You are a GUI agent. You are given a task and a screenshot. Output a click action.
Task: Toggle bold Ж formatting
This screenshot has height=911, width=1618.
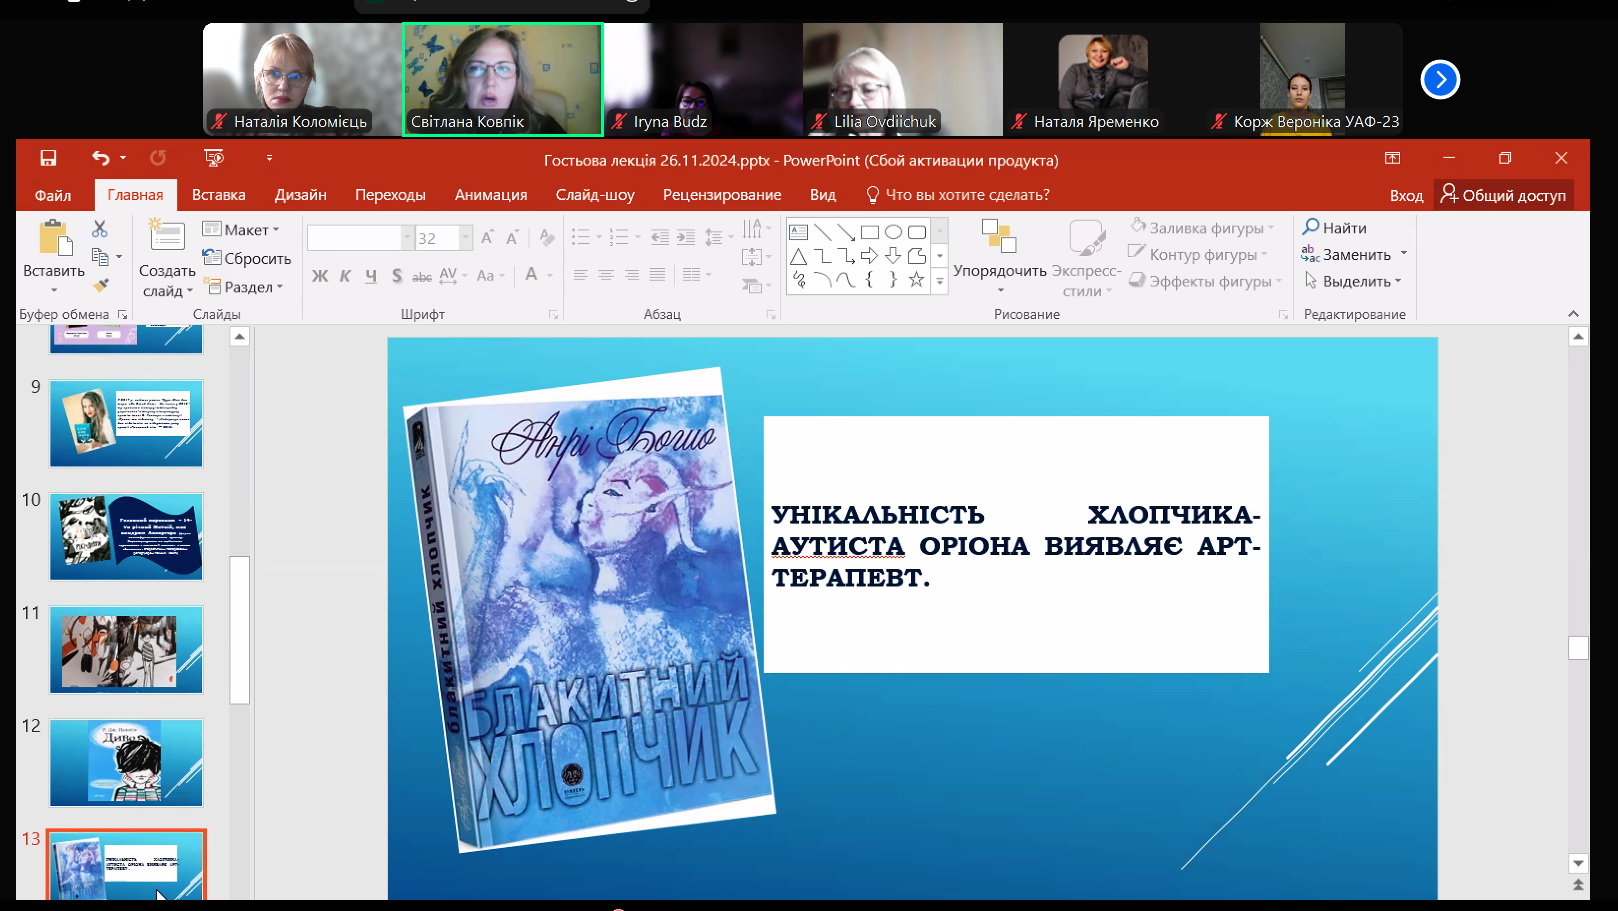click(320, 276)
